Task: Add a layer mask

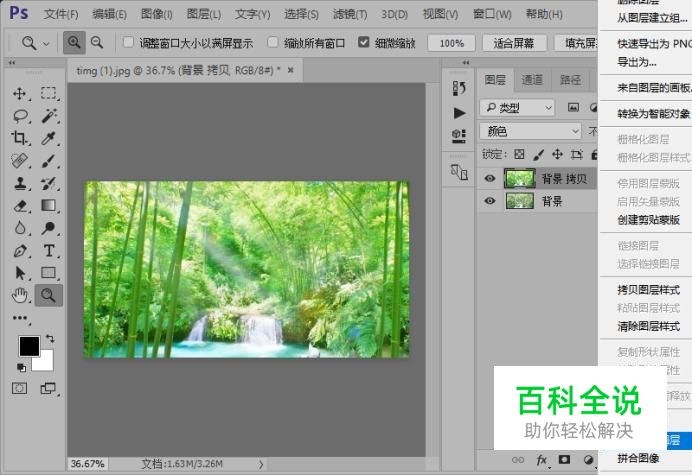Action: [564, 460]
